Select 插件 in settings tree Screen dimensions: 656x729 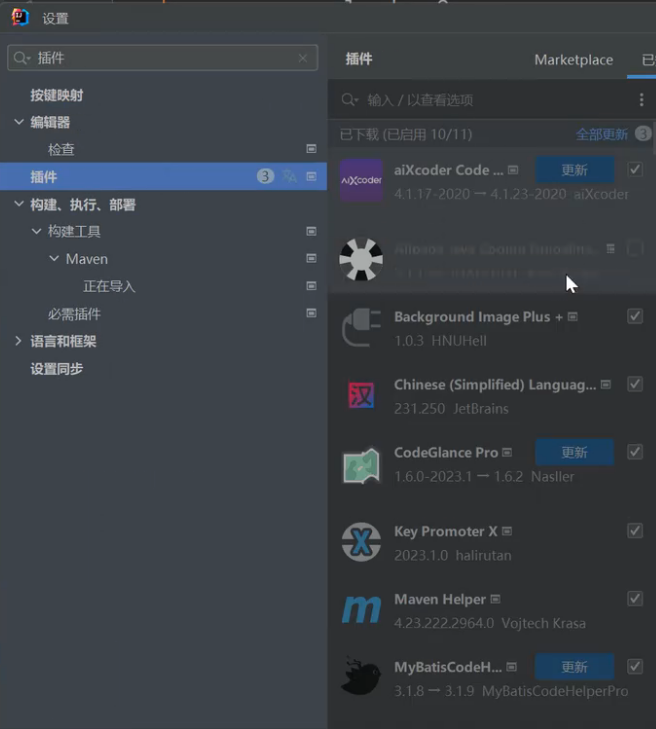[x=44, y=177]
